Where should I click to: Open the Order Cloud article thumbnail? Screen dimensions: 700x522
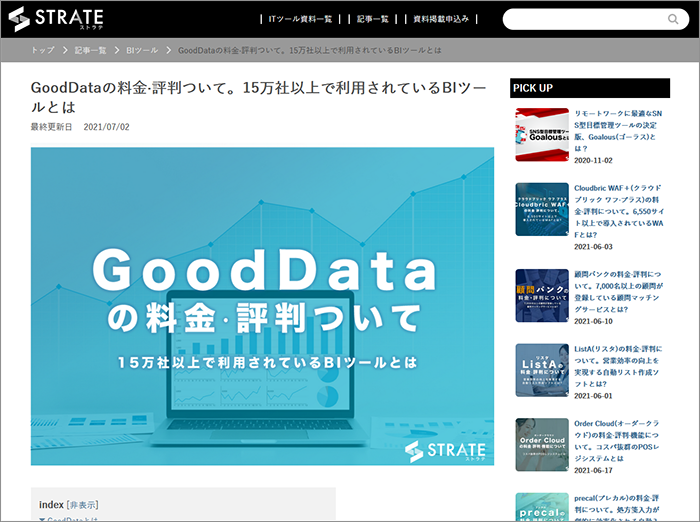coord(542,444)
